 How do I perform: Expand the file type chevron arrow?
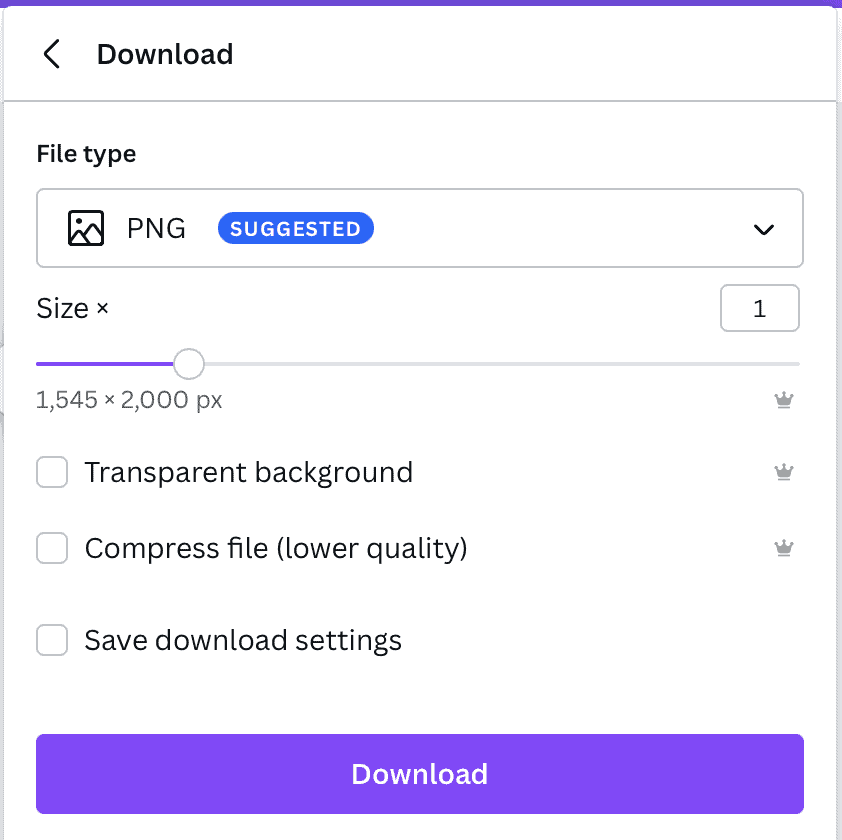[x=763, y=230]
